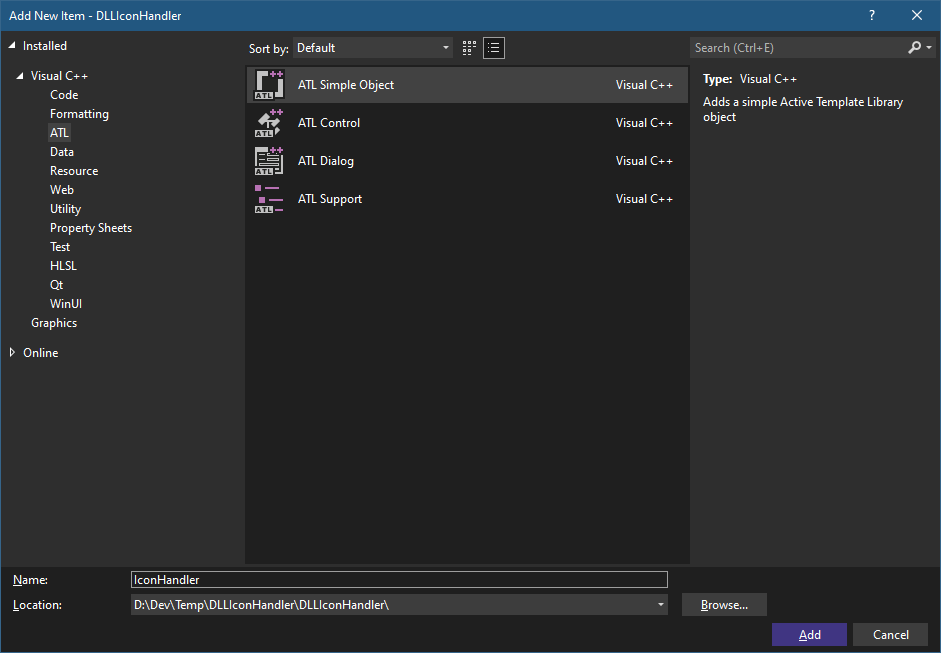Switch to small icons view
Image resolution: width=941 pixels, height=653 pixels.
(x=470, y=48)
